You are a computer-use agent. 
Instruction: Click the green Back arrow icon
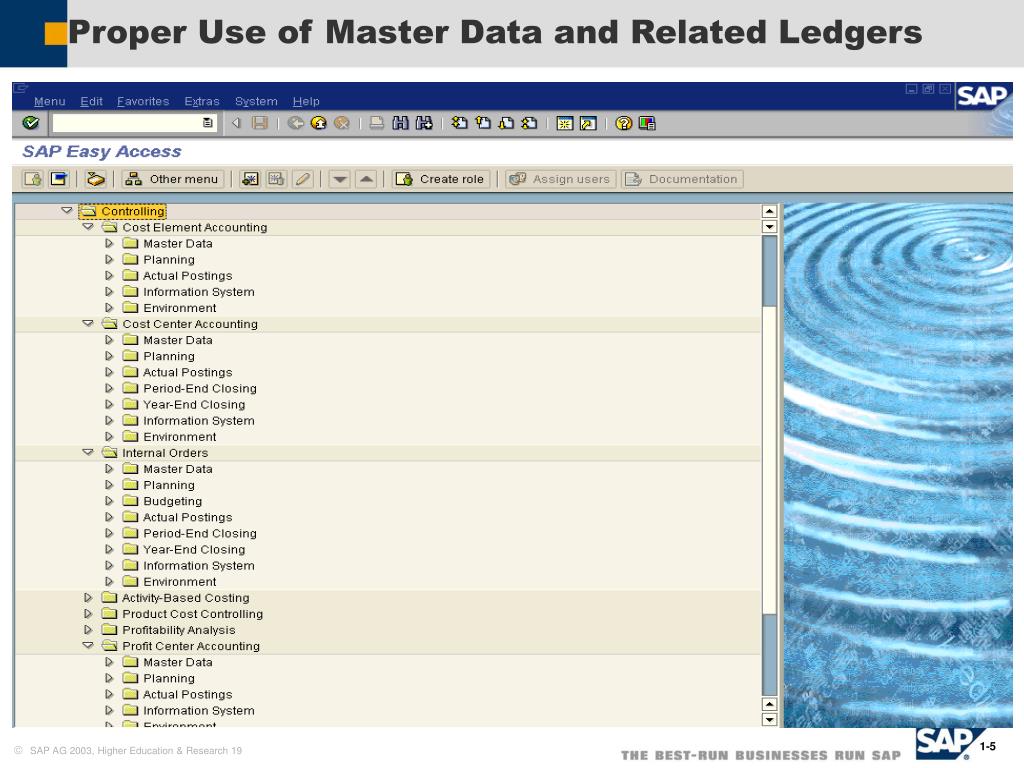pos(295,123)
